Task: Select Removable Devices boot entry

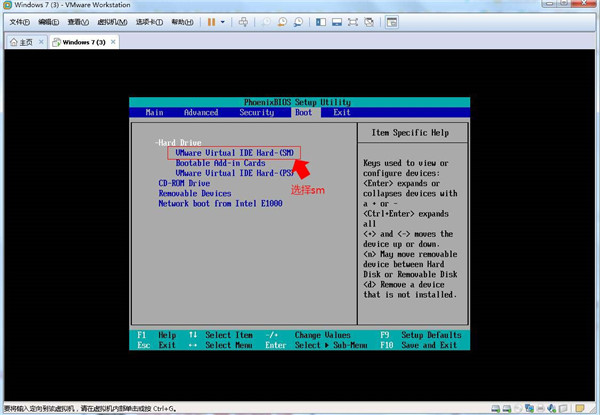Action: click(x=195, y=194)
